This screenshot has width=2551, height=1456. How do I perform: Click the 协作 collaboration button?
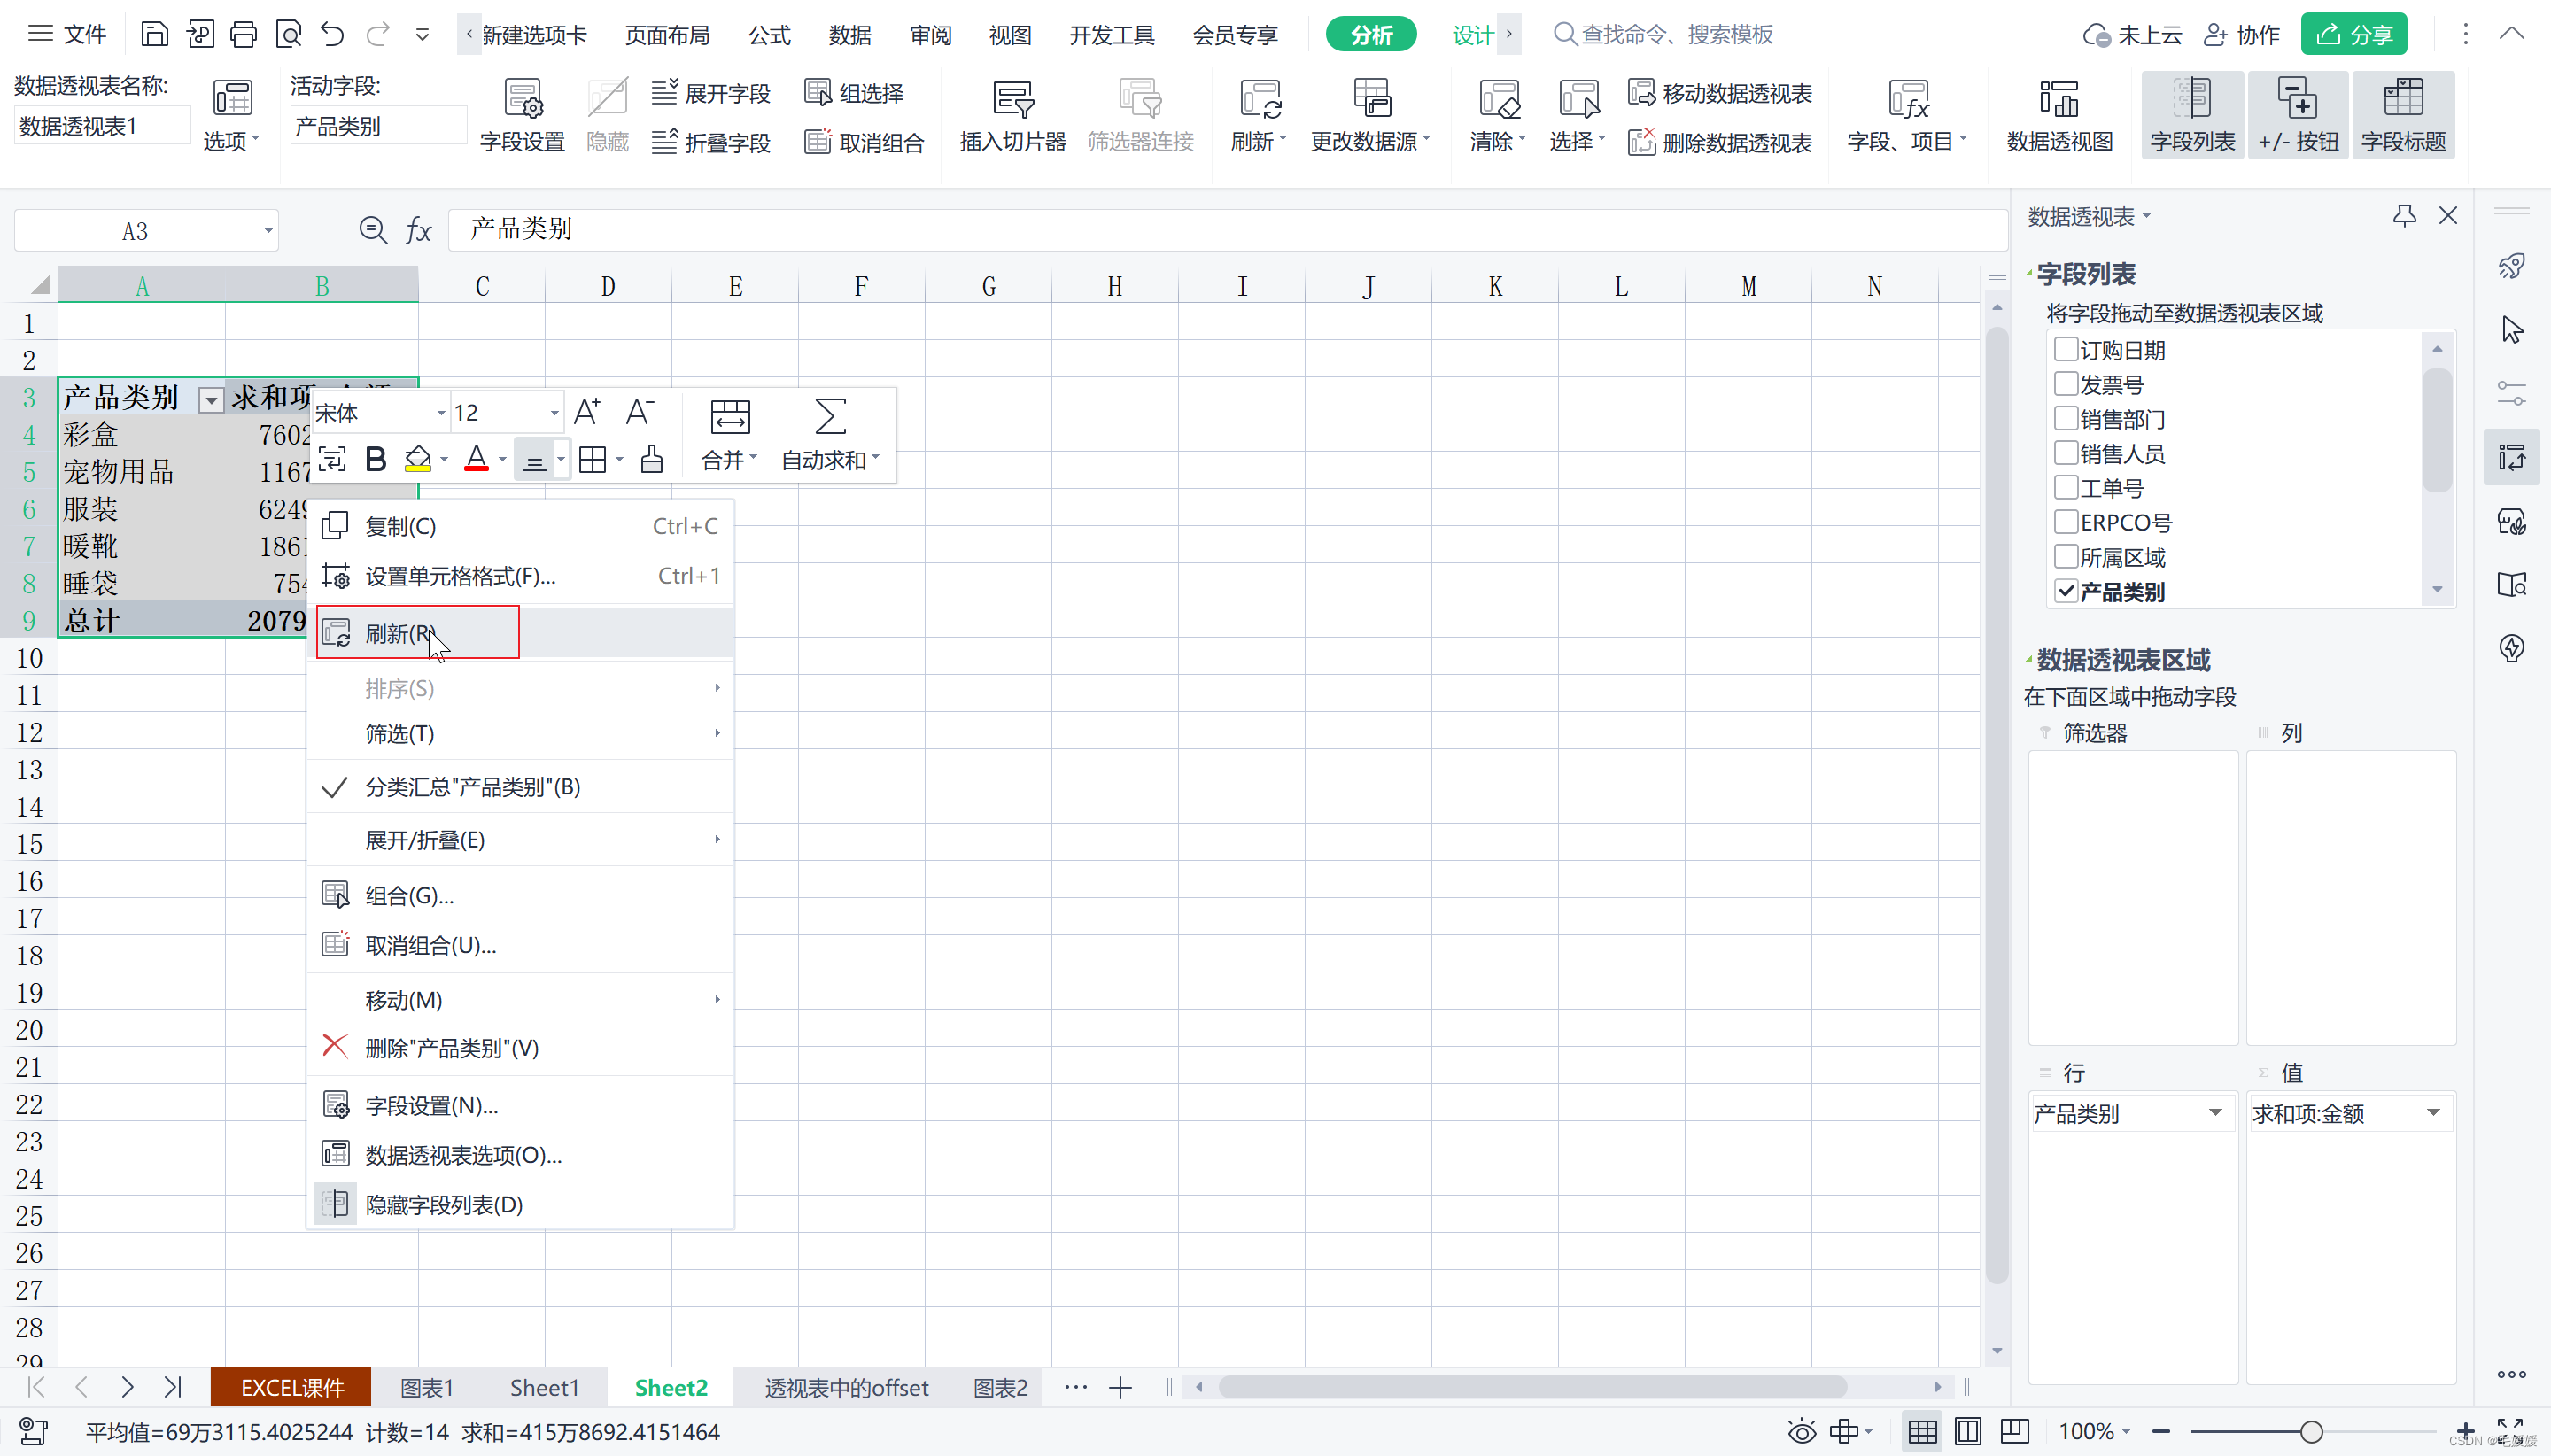tap(2241, 35)
